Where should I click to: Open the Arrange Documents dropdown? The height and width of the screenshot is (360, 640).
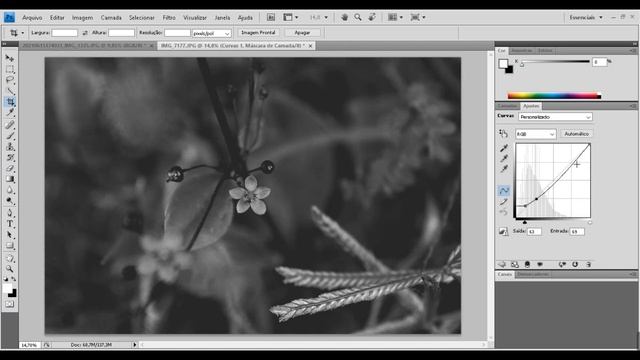(395, 18)
